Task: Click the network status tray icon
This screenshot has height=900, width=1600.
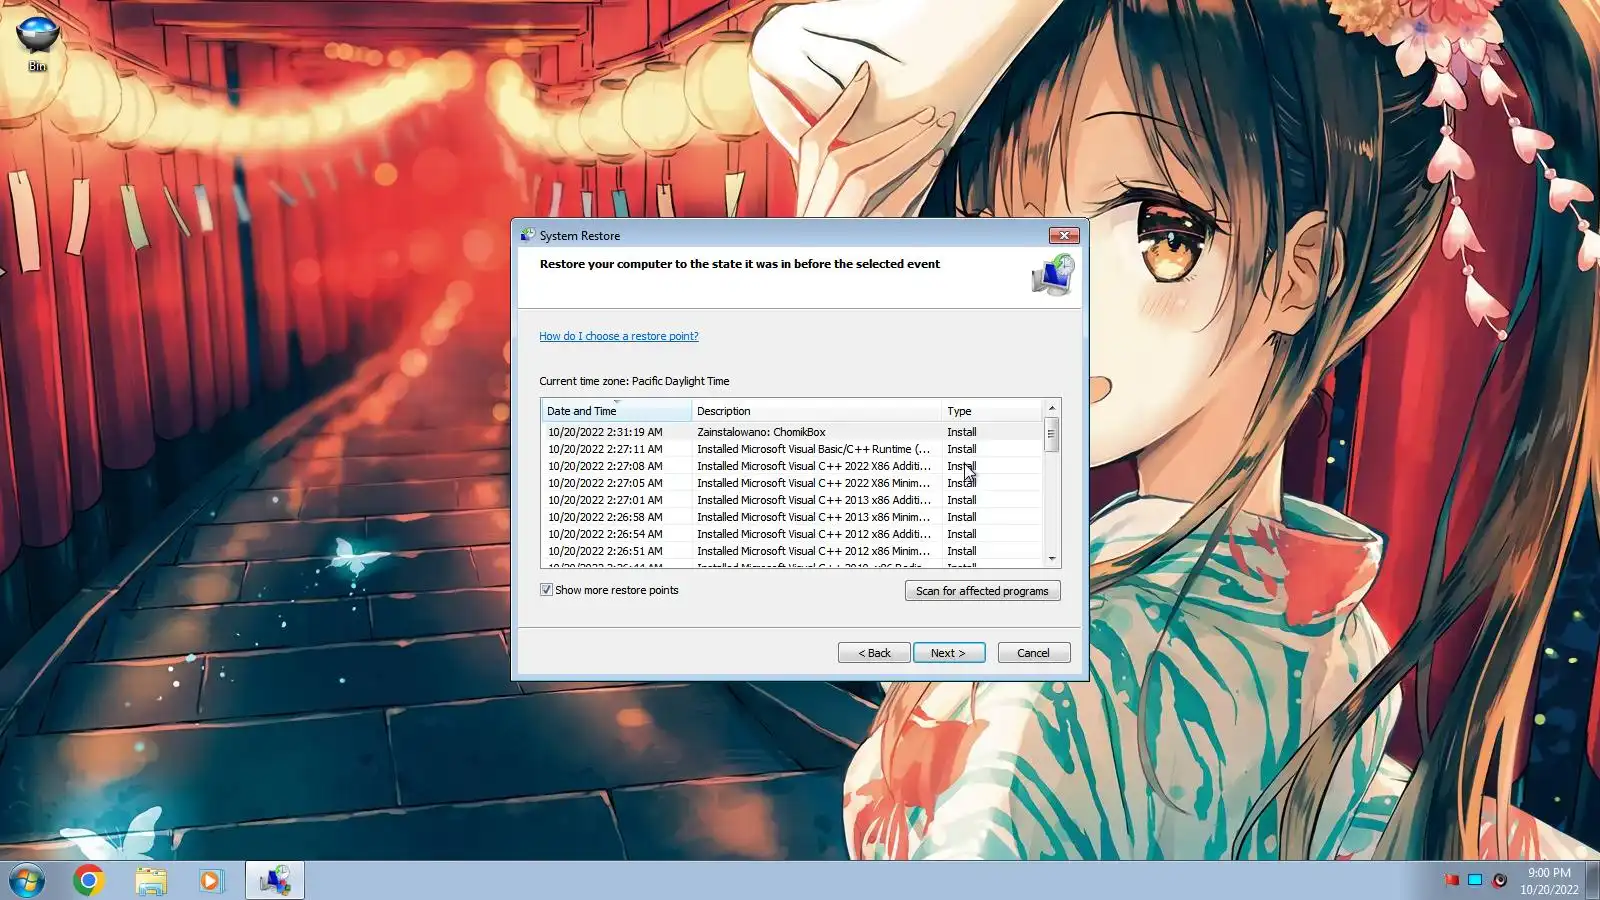Action: click(1475, 880)
